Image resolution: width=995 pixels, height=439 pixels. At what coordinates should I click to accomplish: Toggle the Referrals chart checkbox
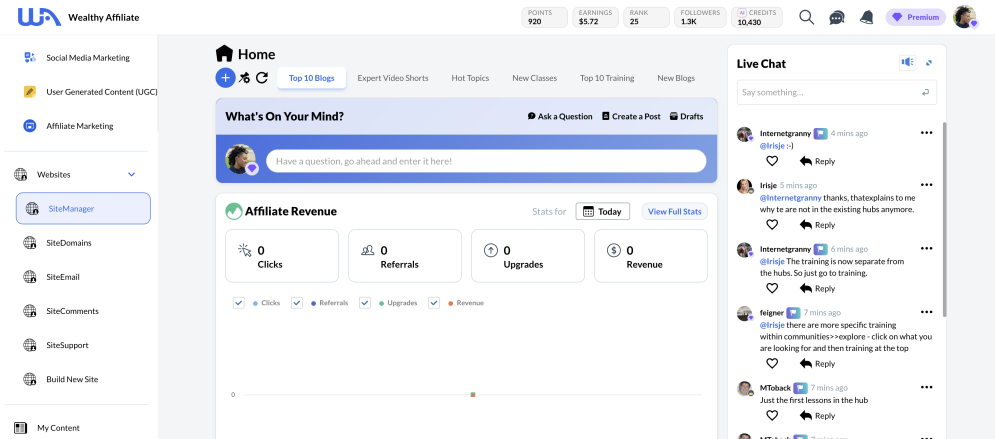click(x=297, y=303)
